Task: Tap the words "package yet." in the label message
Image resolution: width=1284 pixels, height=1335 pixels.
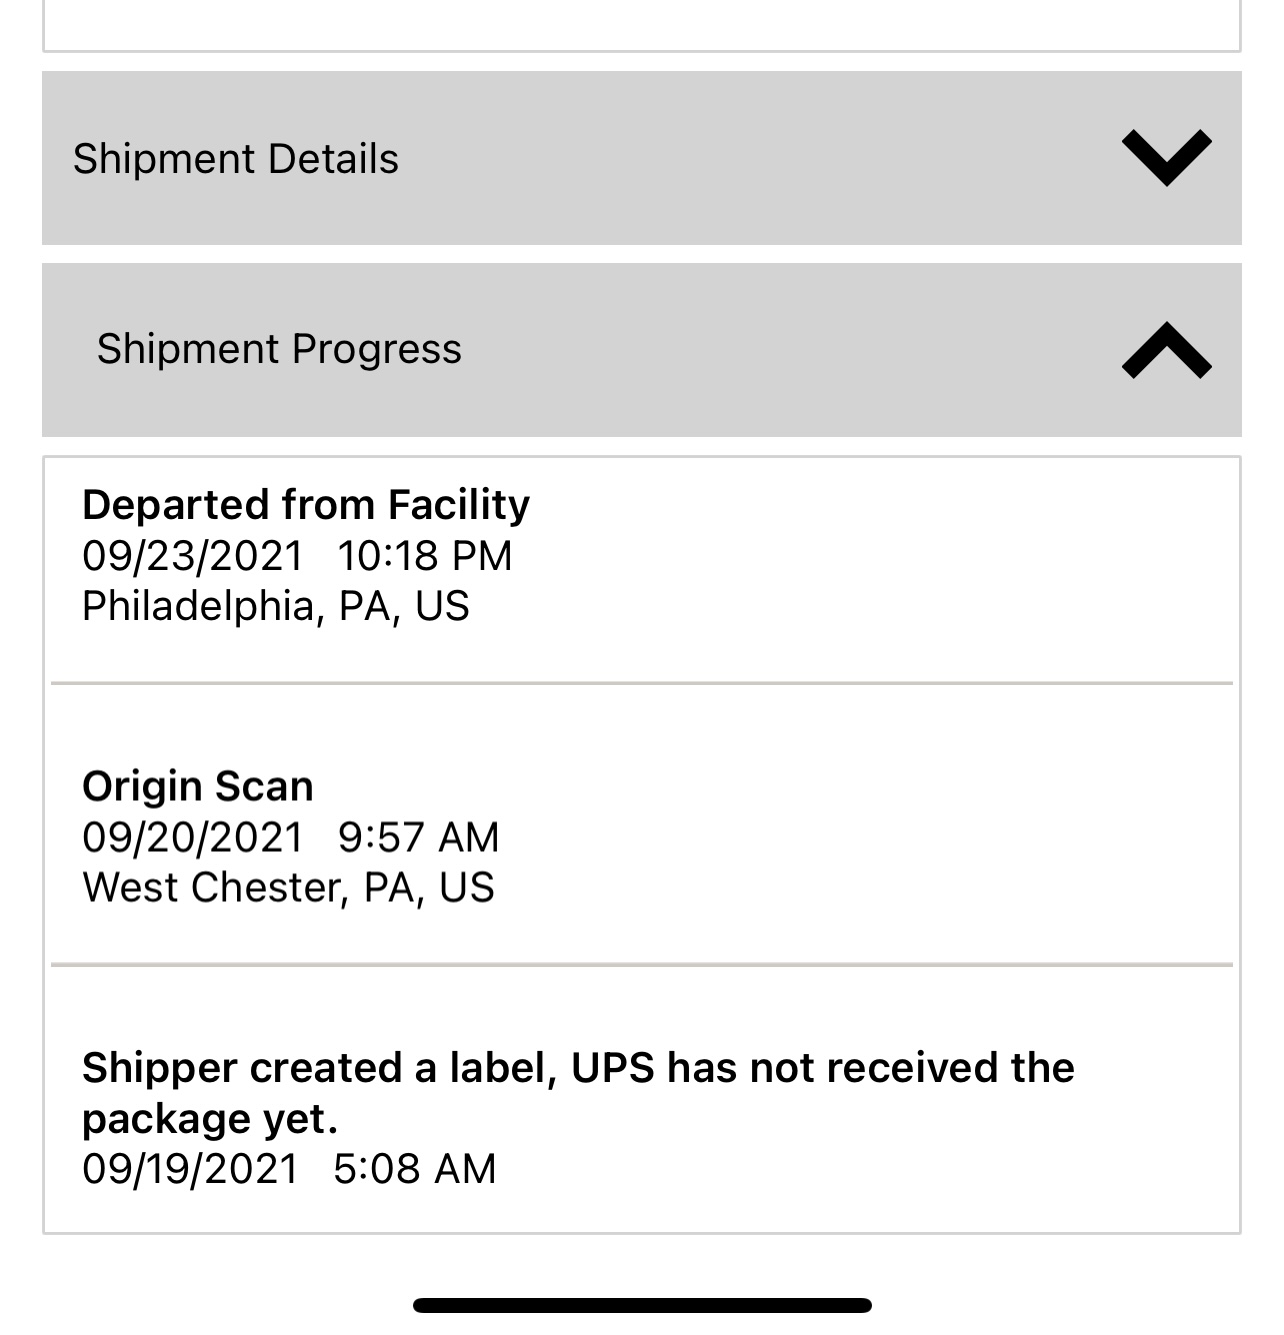Action: click(210, 1119)
